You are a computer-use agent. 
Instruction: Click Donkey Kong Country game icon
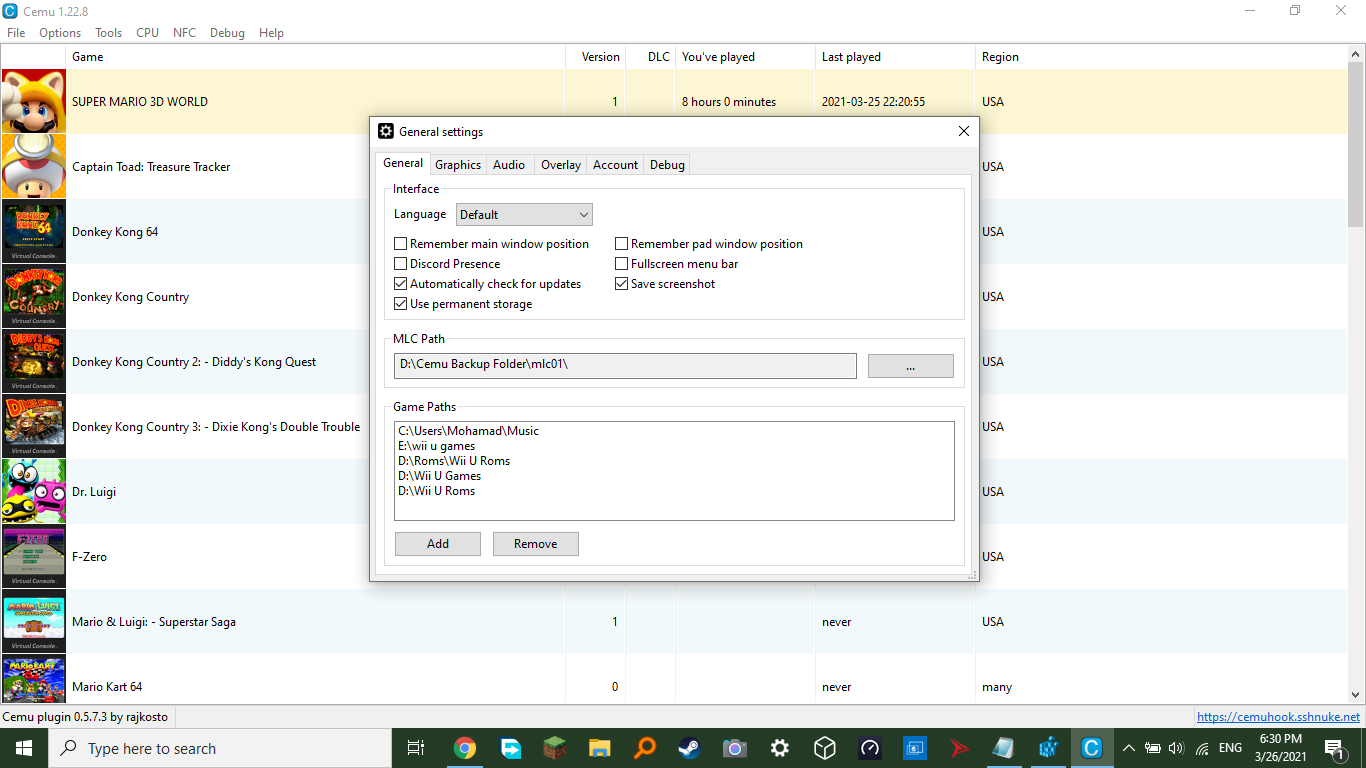(34, 296)
